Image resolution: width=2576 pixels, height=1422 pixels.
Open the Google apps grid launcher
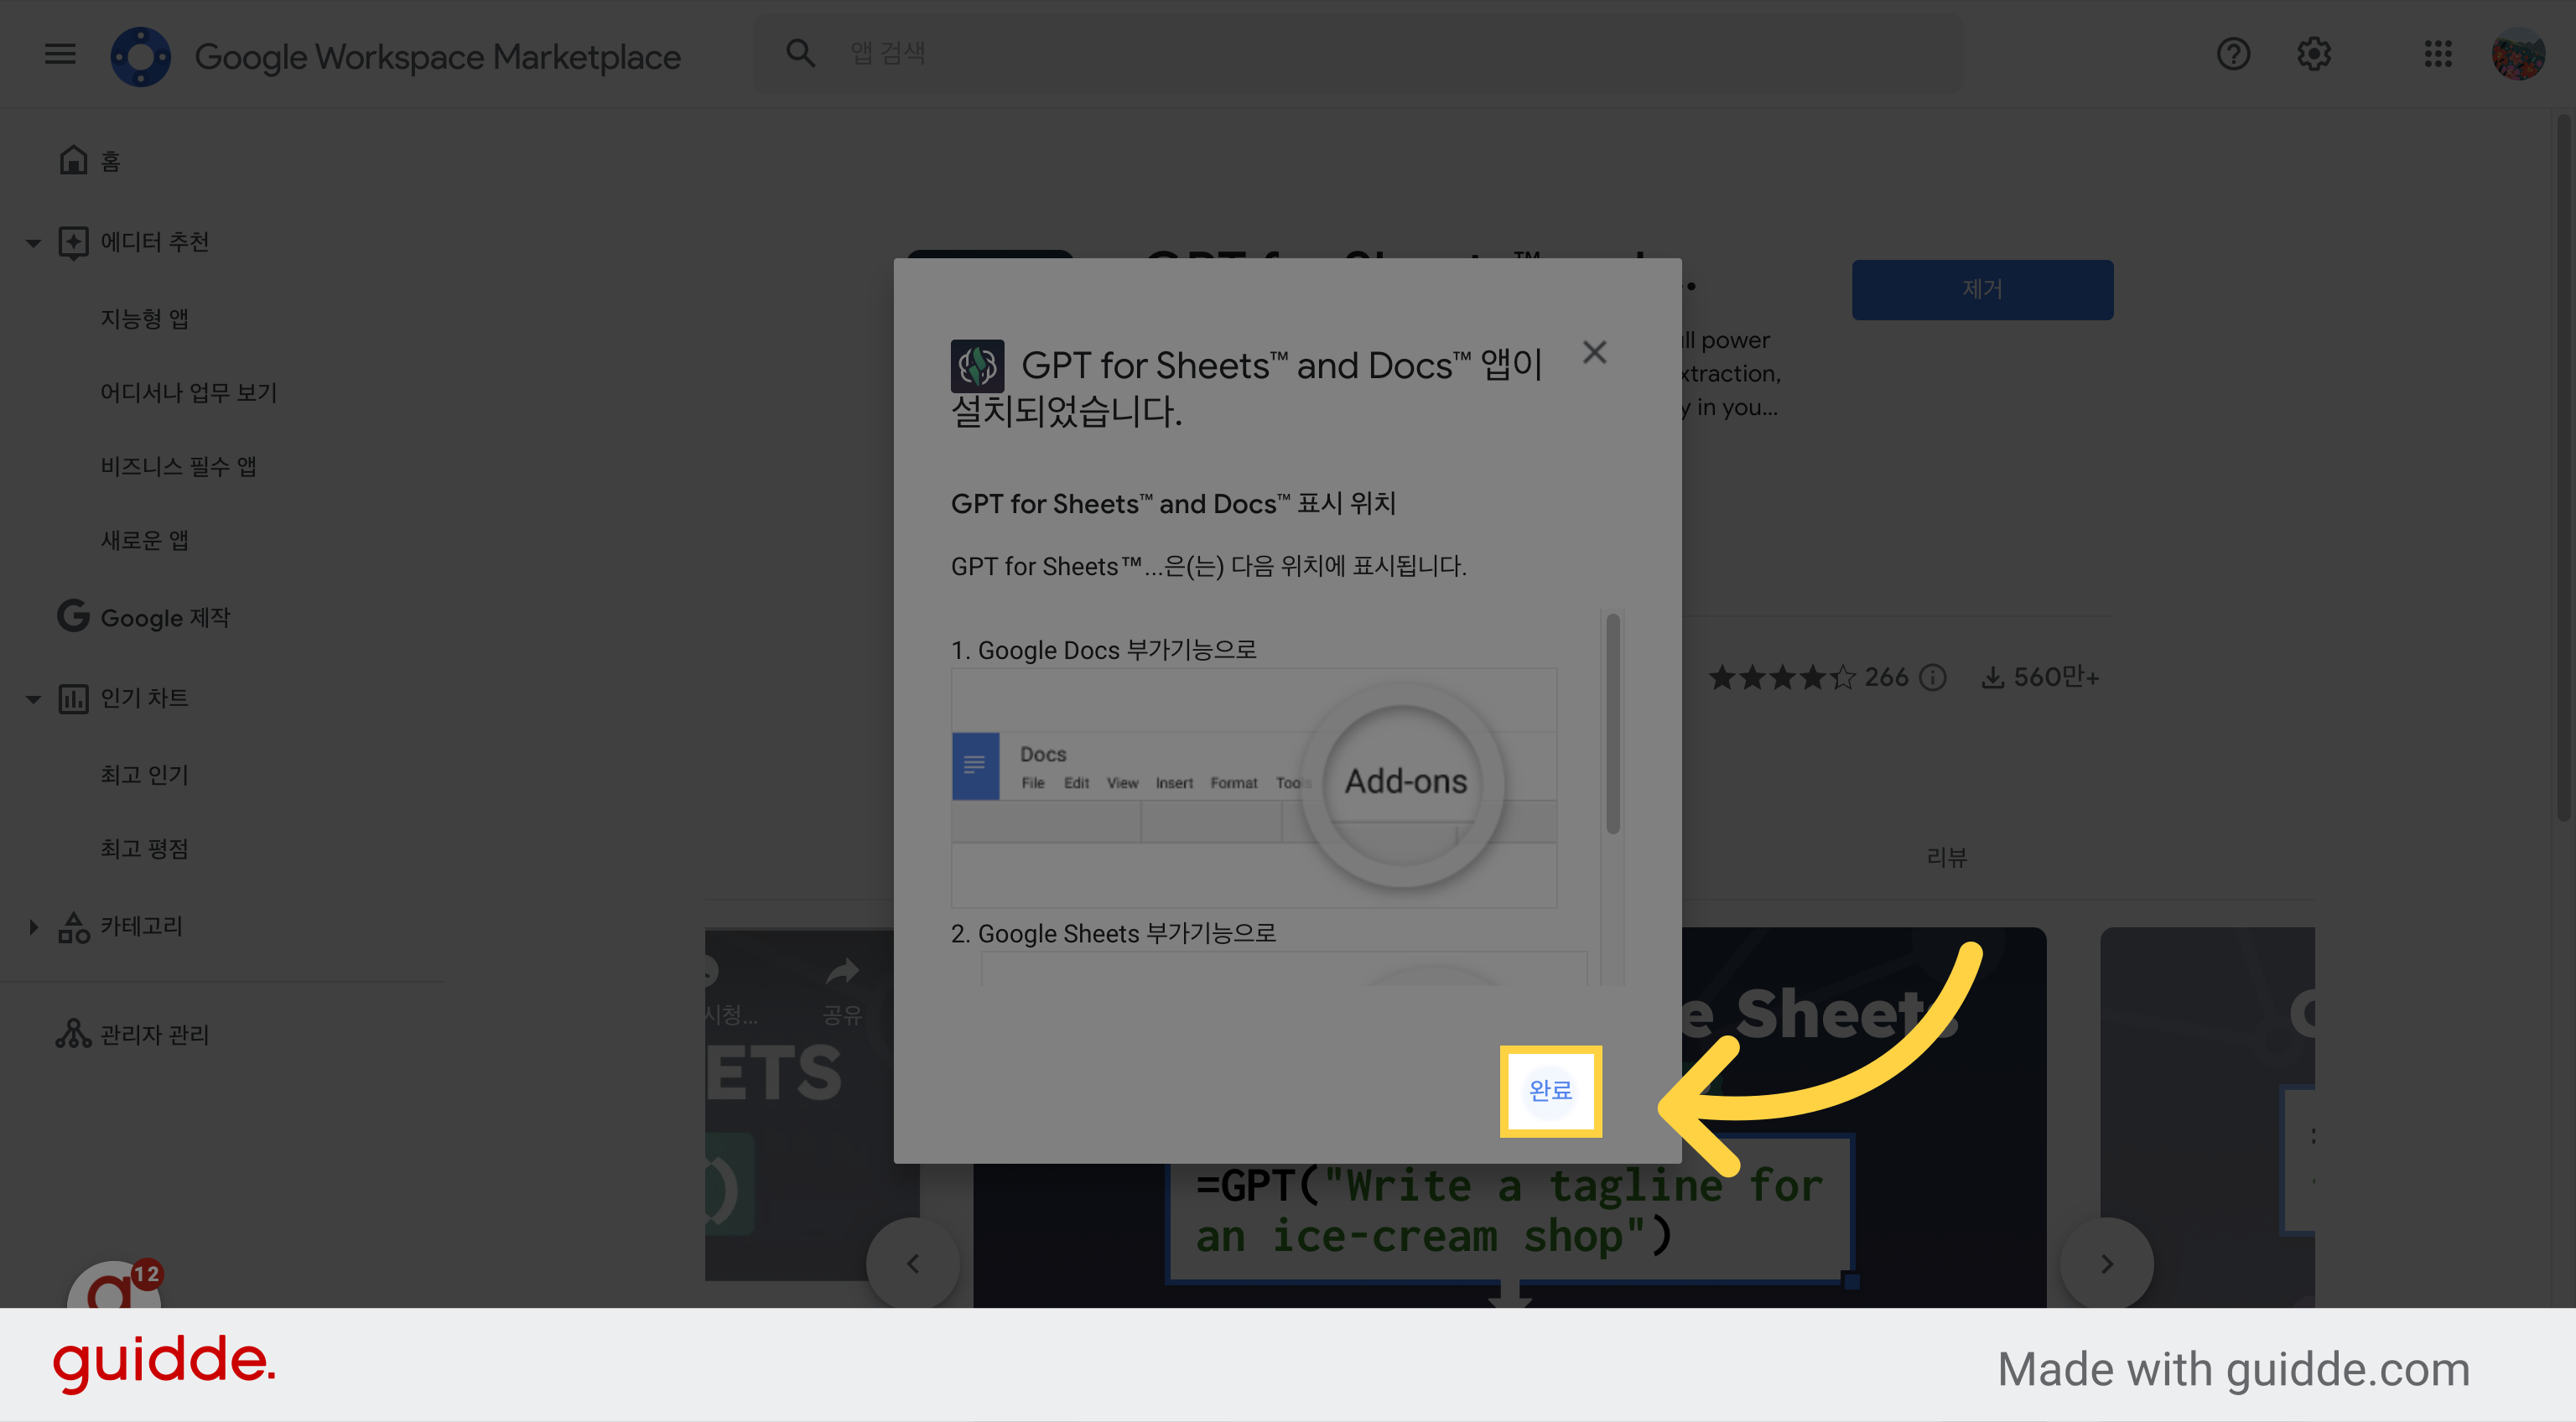pyautogui.click(x=2438, y=54)
